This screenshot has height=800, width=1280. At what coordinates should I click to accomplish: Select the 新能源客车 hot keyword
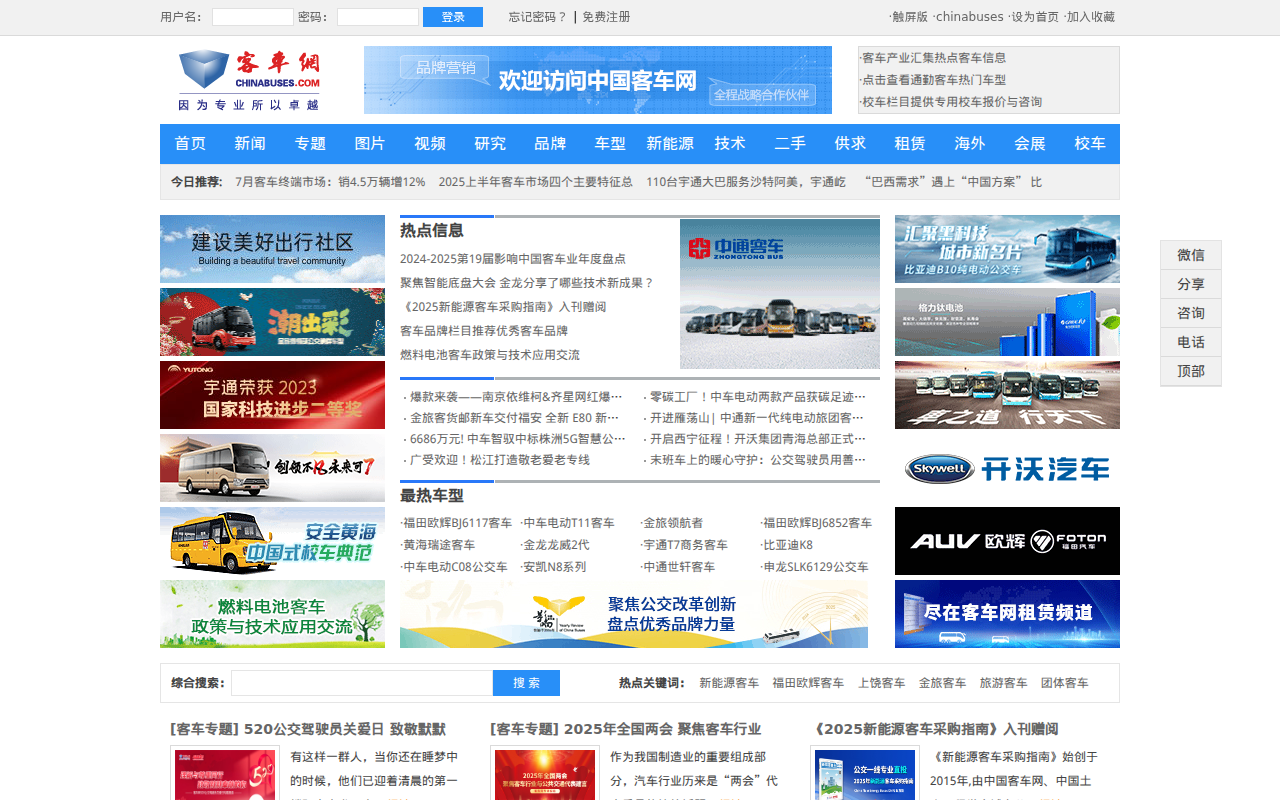coord(729,683)
